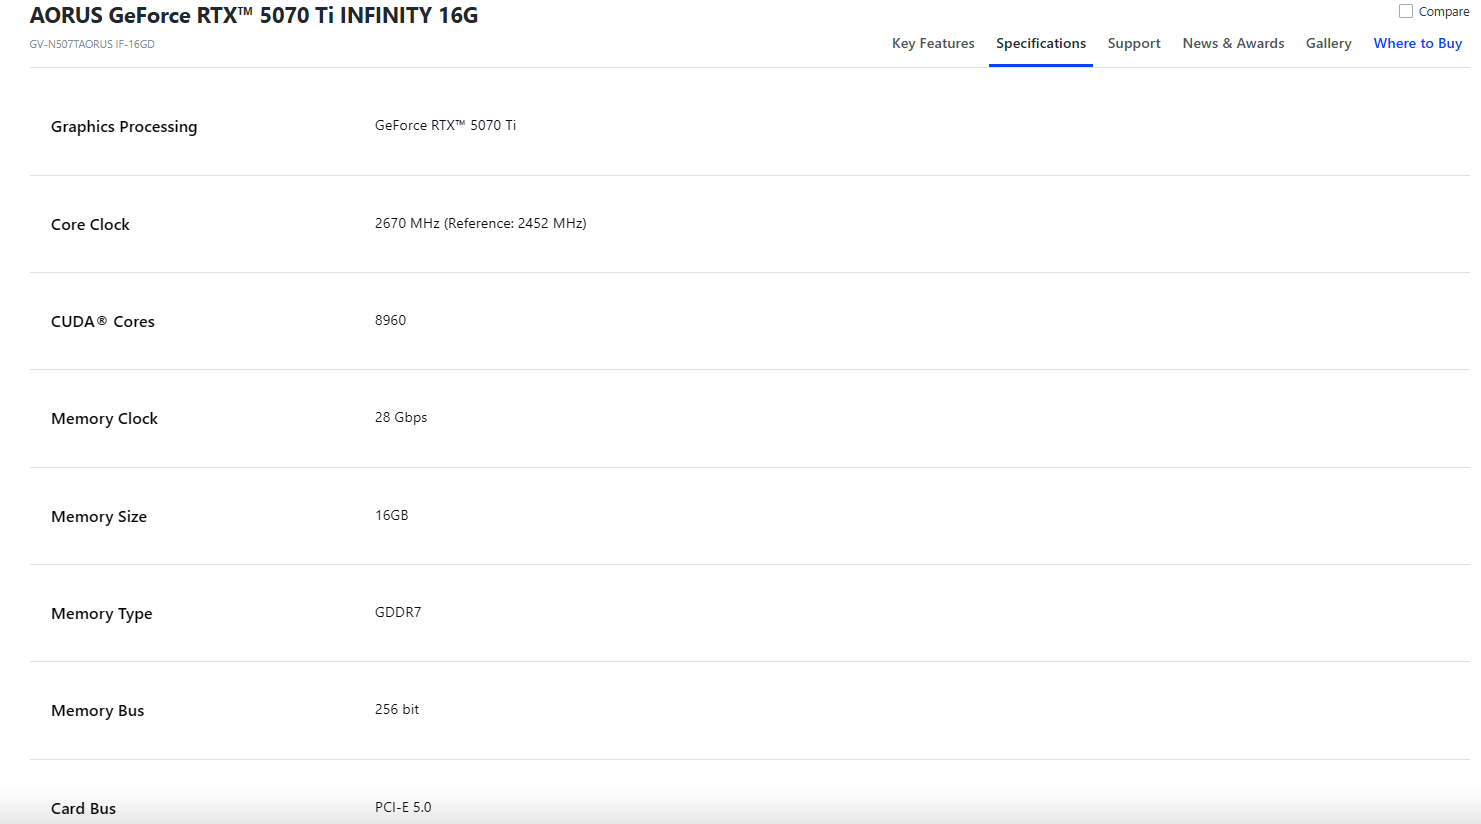Select the 8960 CUDA cores value

click(390, 320)
